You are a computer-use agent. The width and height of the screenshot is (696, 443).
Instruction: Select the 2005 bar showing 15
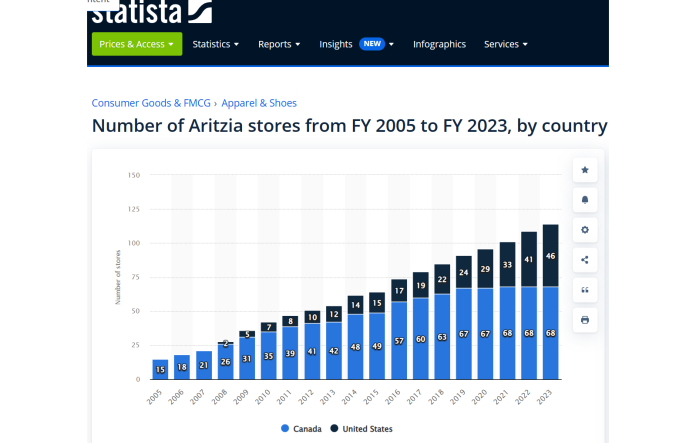click(160, 369)
